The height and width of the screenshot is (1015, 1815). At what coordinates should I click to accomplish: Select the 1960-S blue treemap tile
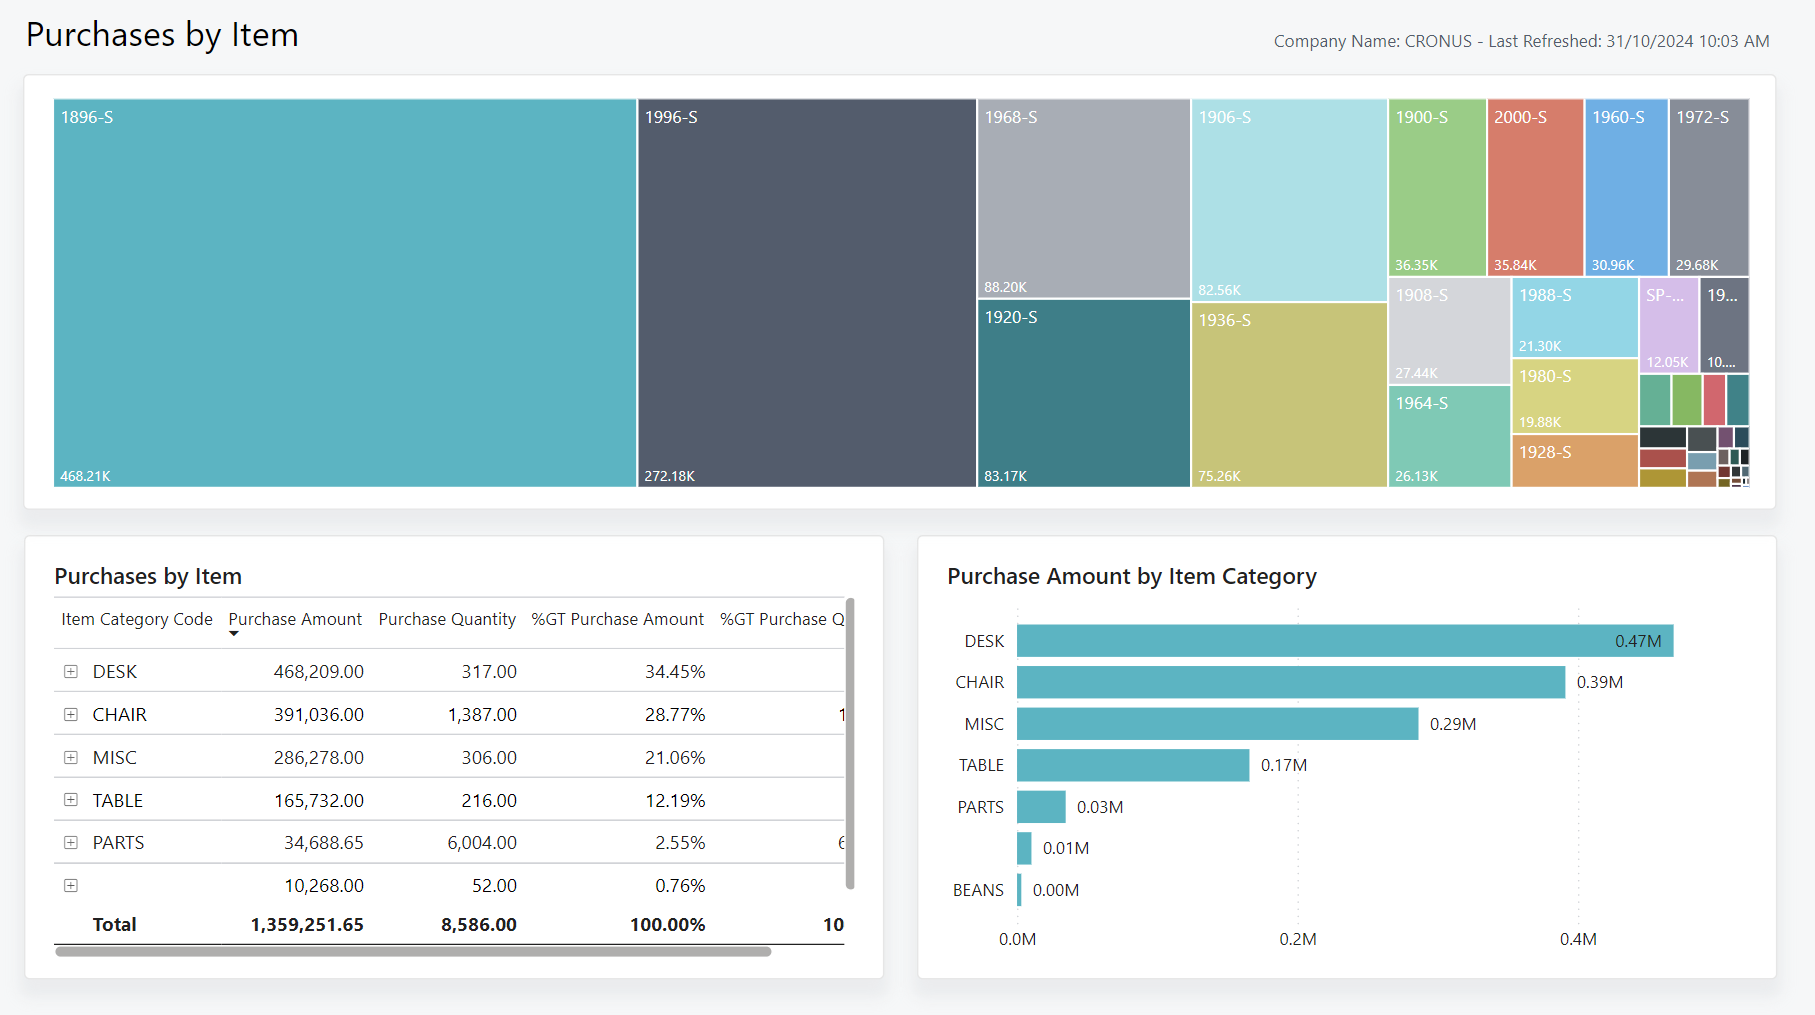coord(1626,187)
